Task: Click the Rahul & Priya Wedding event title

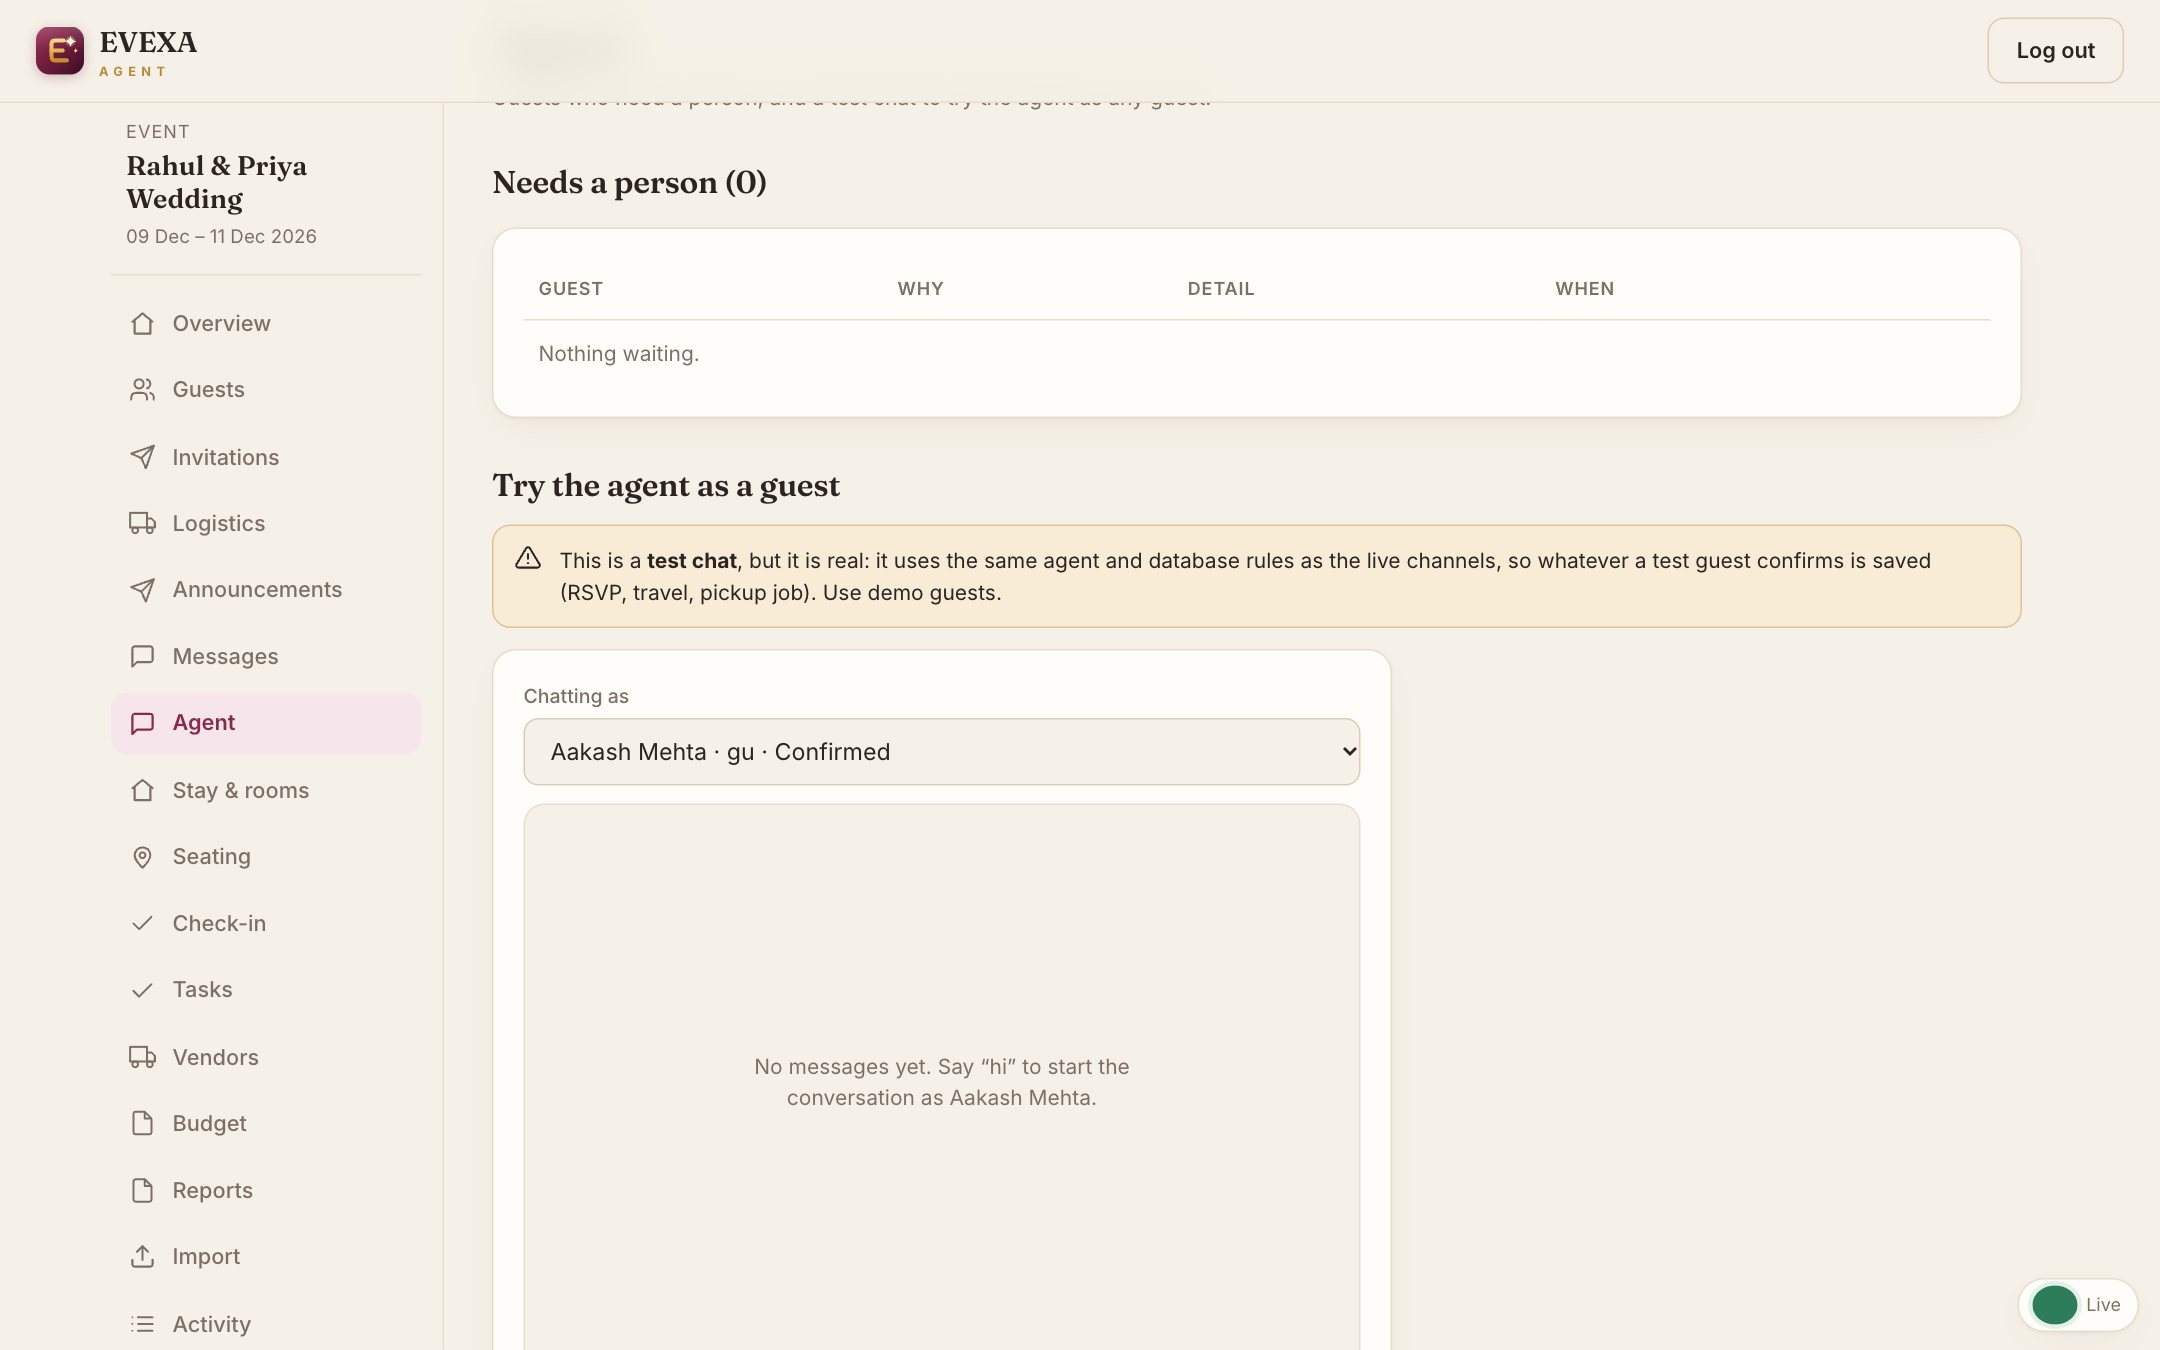Action: tap(216, 182)
